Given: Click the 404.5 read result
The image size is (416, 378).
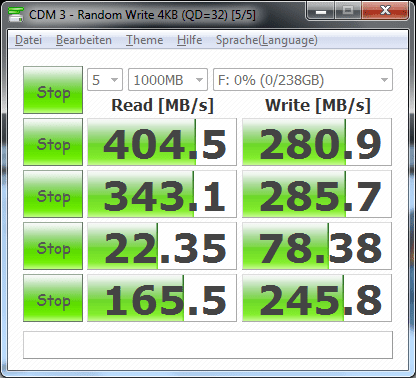Looking at the screenshot, I should (x=162, y=142).
